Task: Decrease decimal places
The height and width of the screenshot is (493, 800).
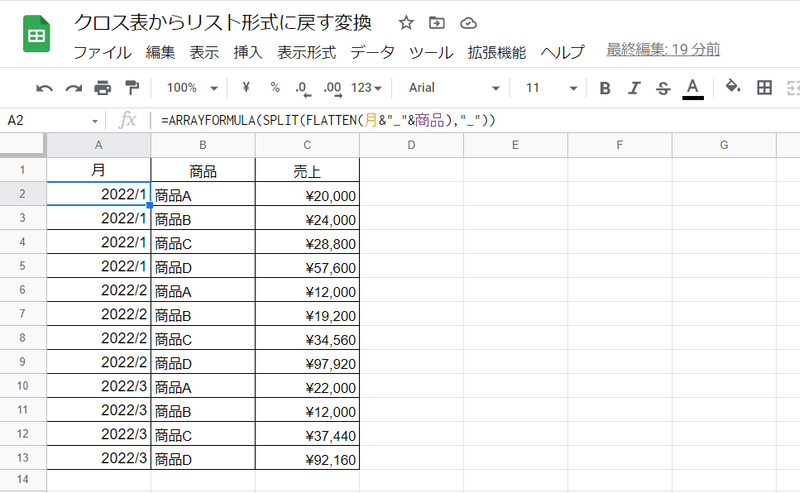Action: [x=303, y=89]
